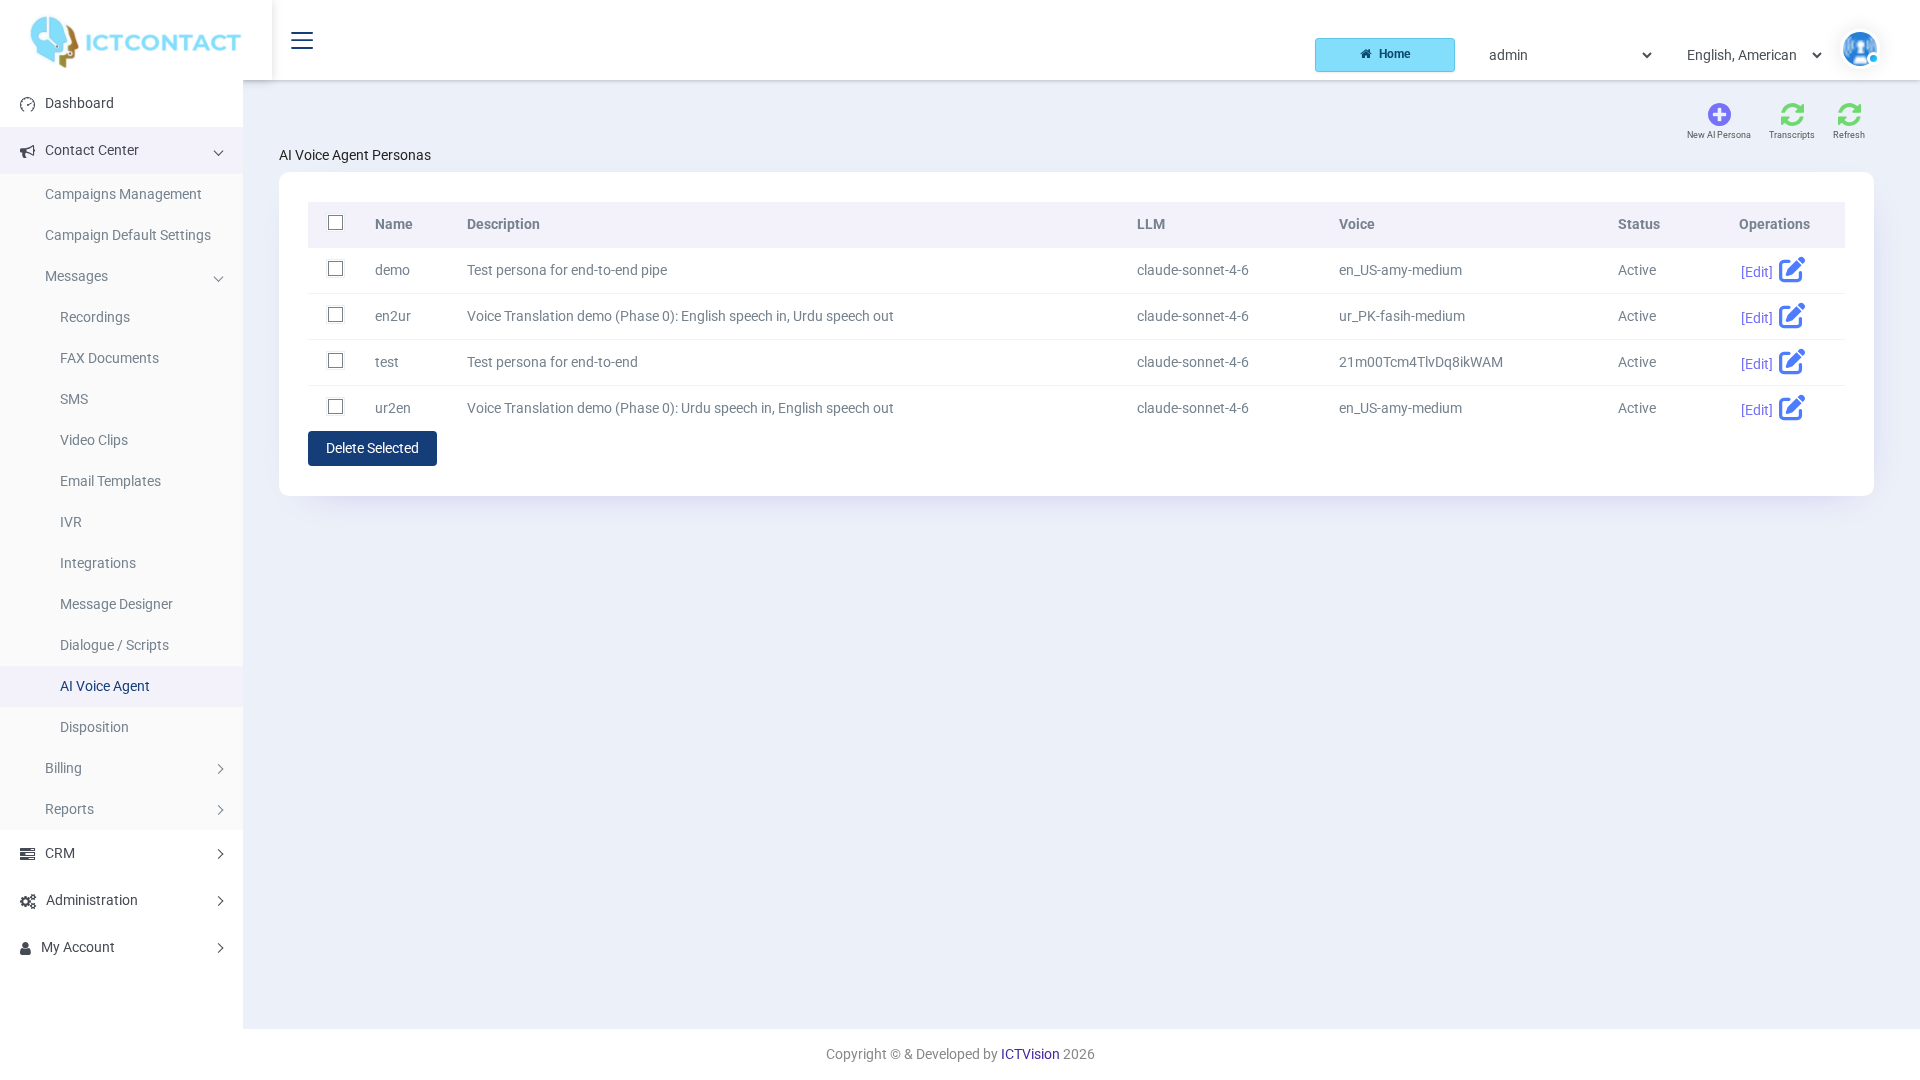Open the English, American language dropdown
The width and height of the screenshot is (1920, 1080).
click(1754, 55)
